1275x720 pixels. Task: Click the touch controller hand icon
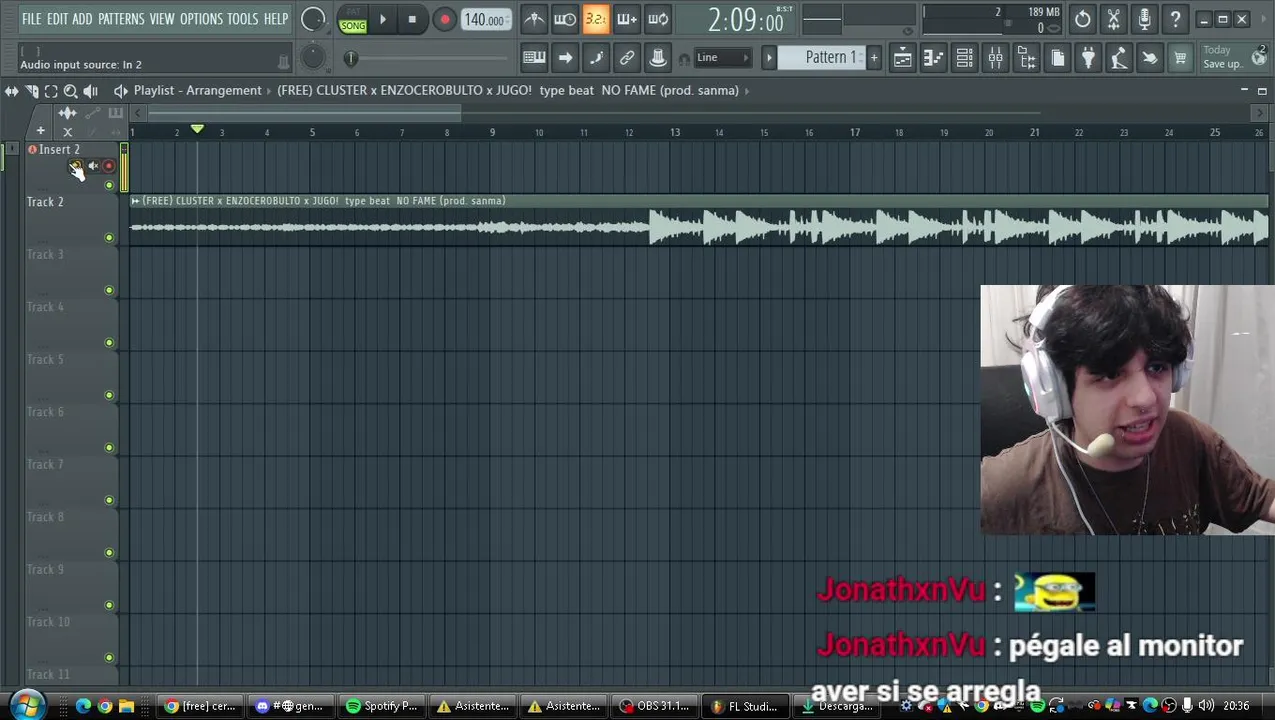pos(1150,58)
